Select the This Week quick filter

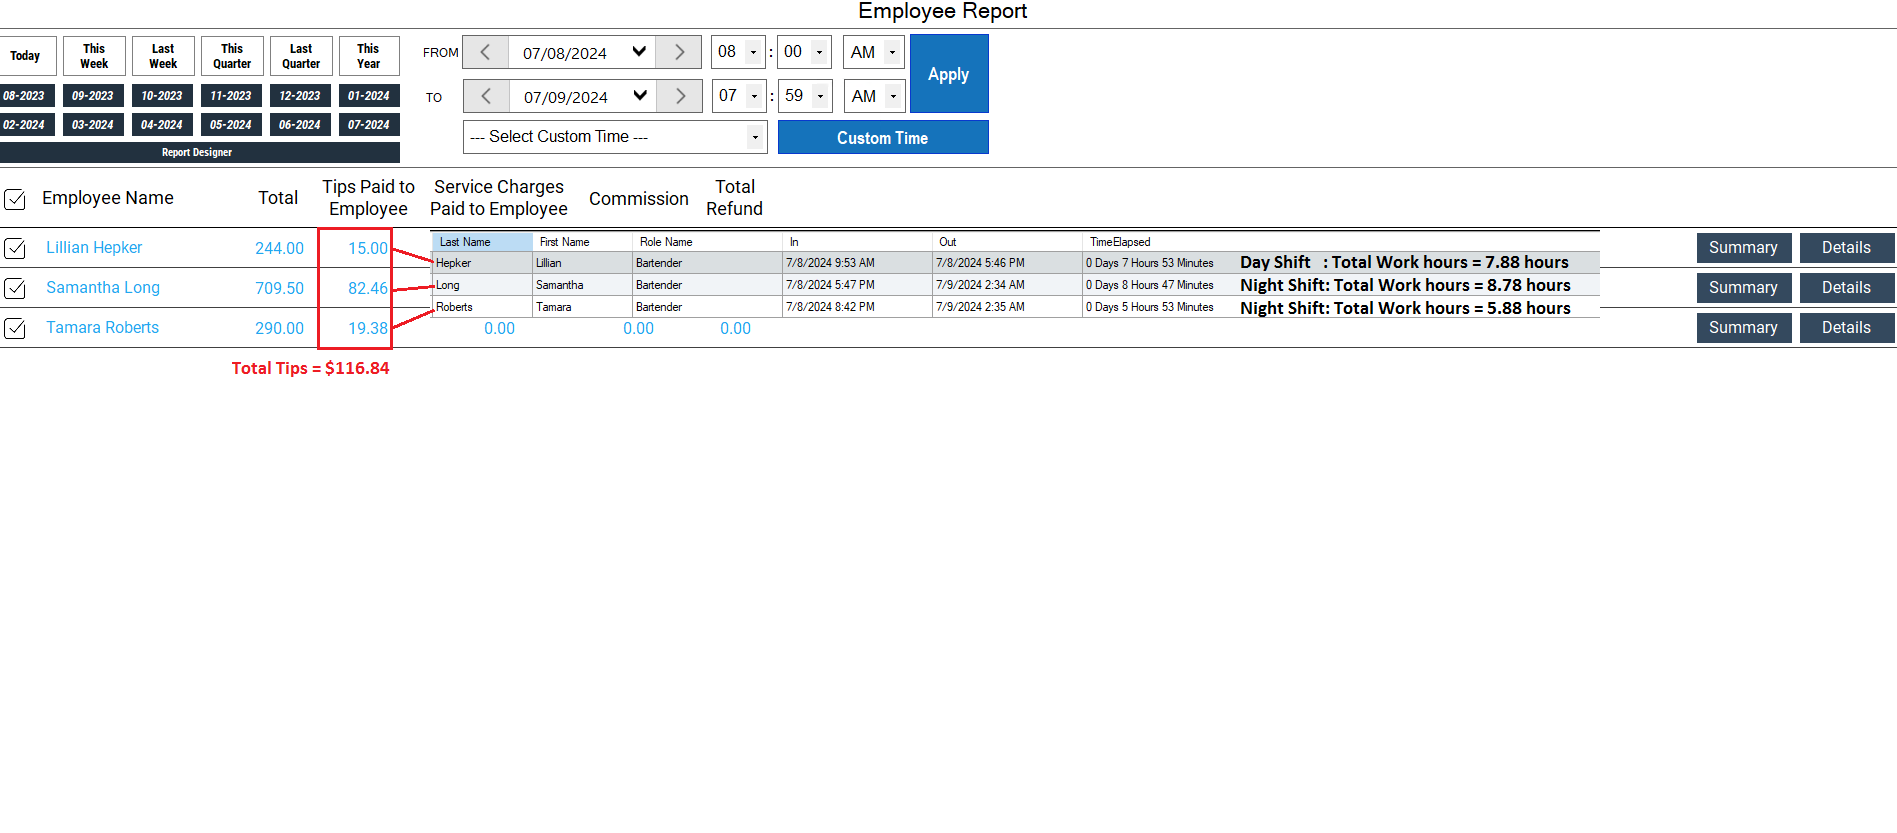pyautogui.click(x=94, y=56)
